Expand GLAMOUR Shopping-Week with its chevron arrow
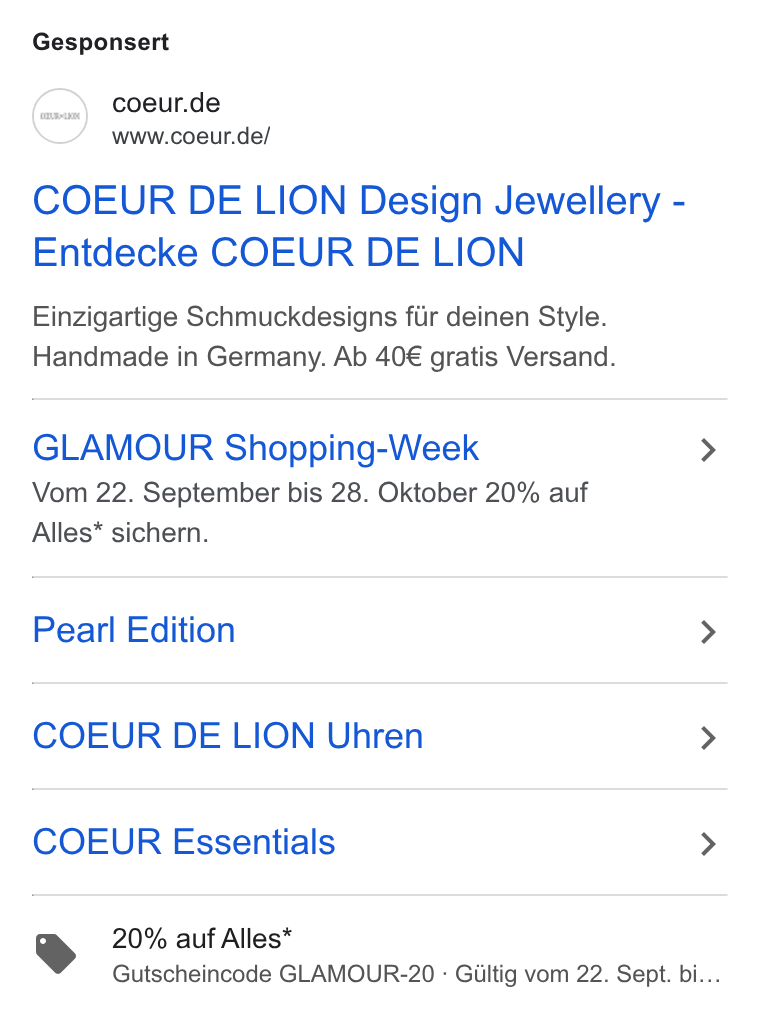Screen dimensions: 760x1012 (708, 450)
